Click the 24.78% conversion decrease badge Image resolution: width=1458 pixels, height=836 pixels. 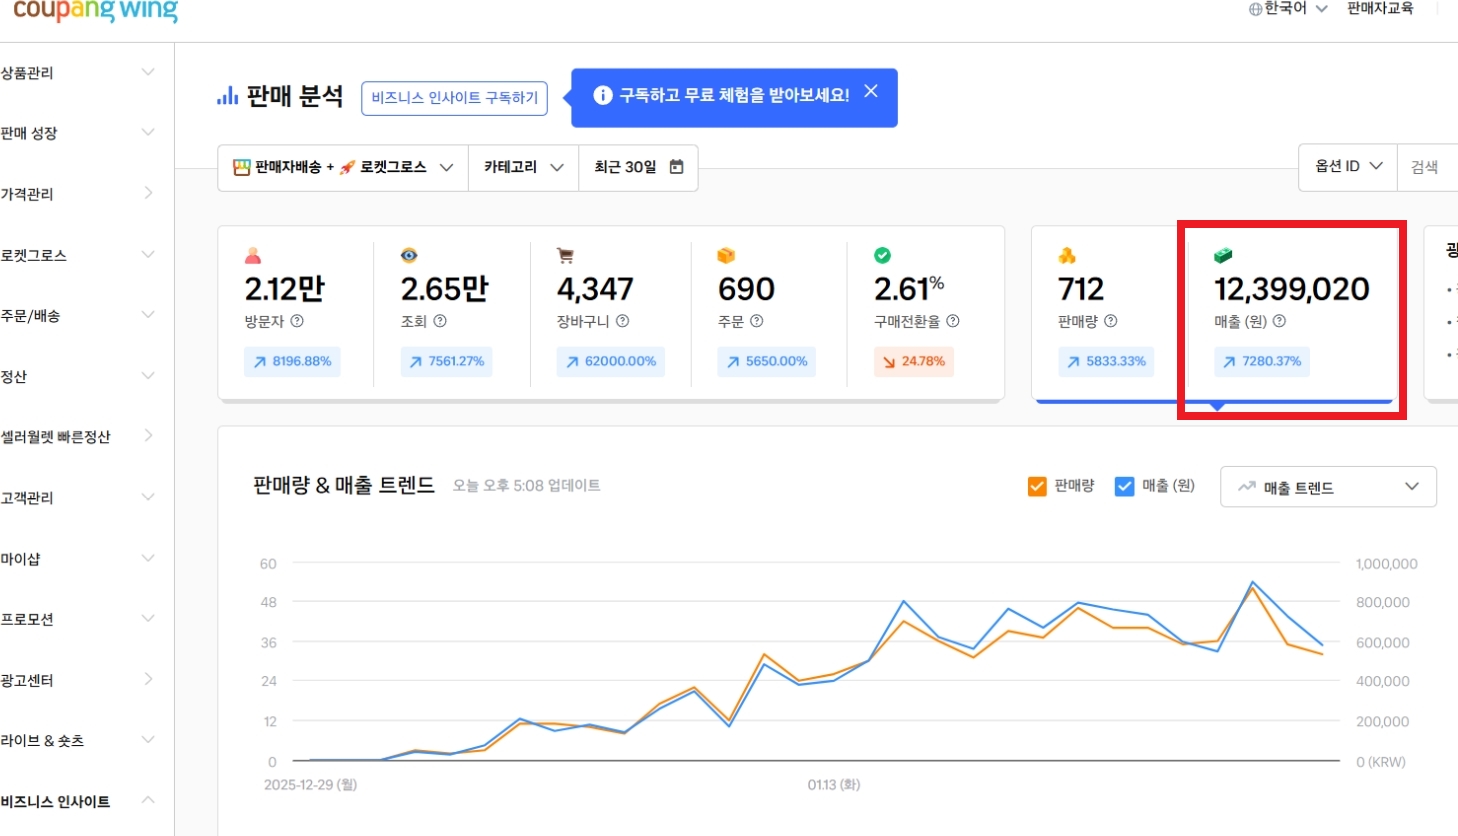[914, 361]
